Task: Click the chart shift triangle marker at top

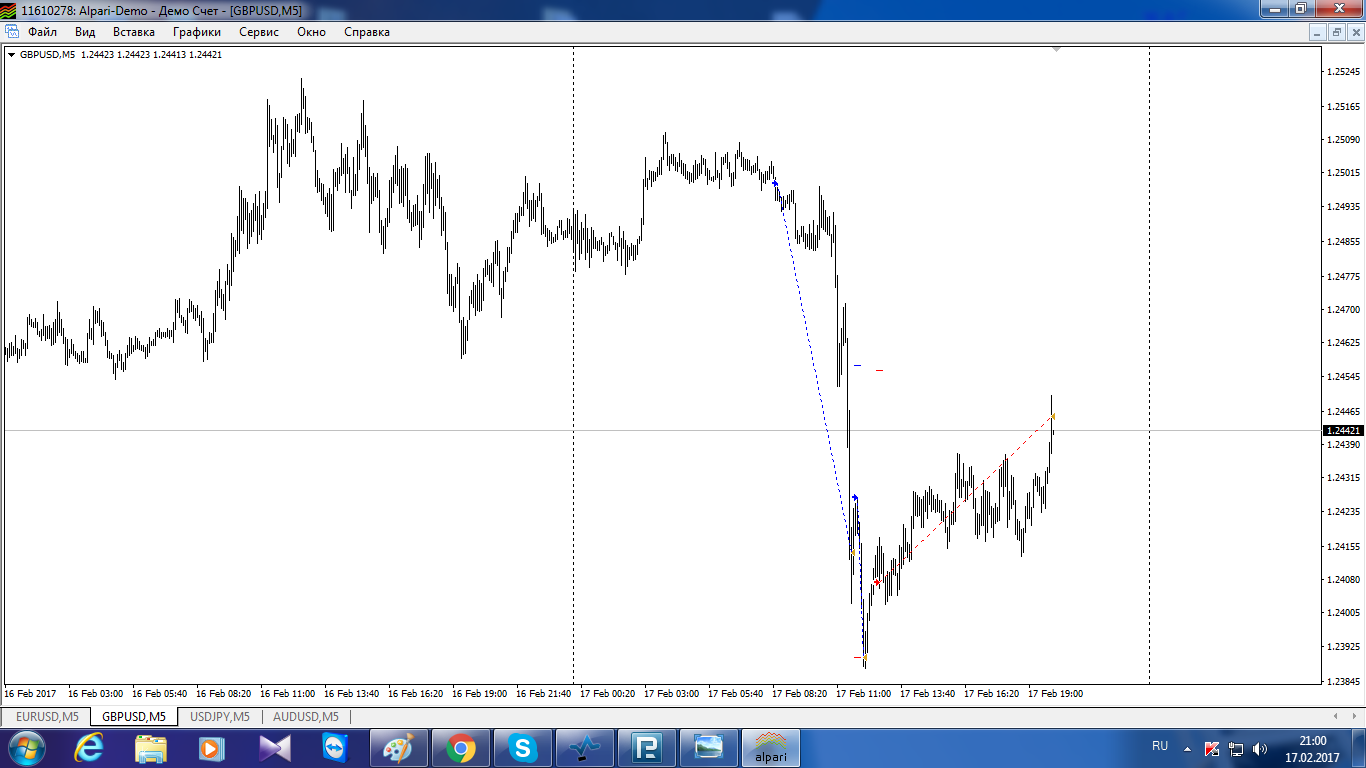Action: pyautogui.click(x=1057, y=48)
